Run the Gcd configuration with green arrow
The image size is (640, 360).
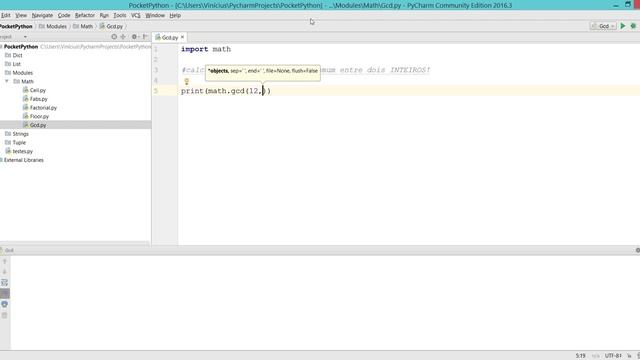click(623, 26)
